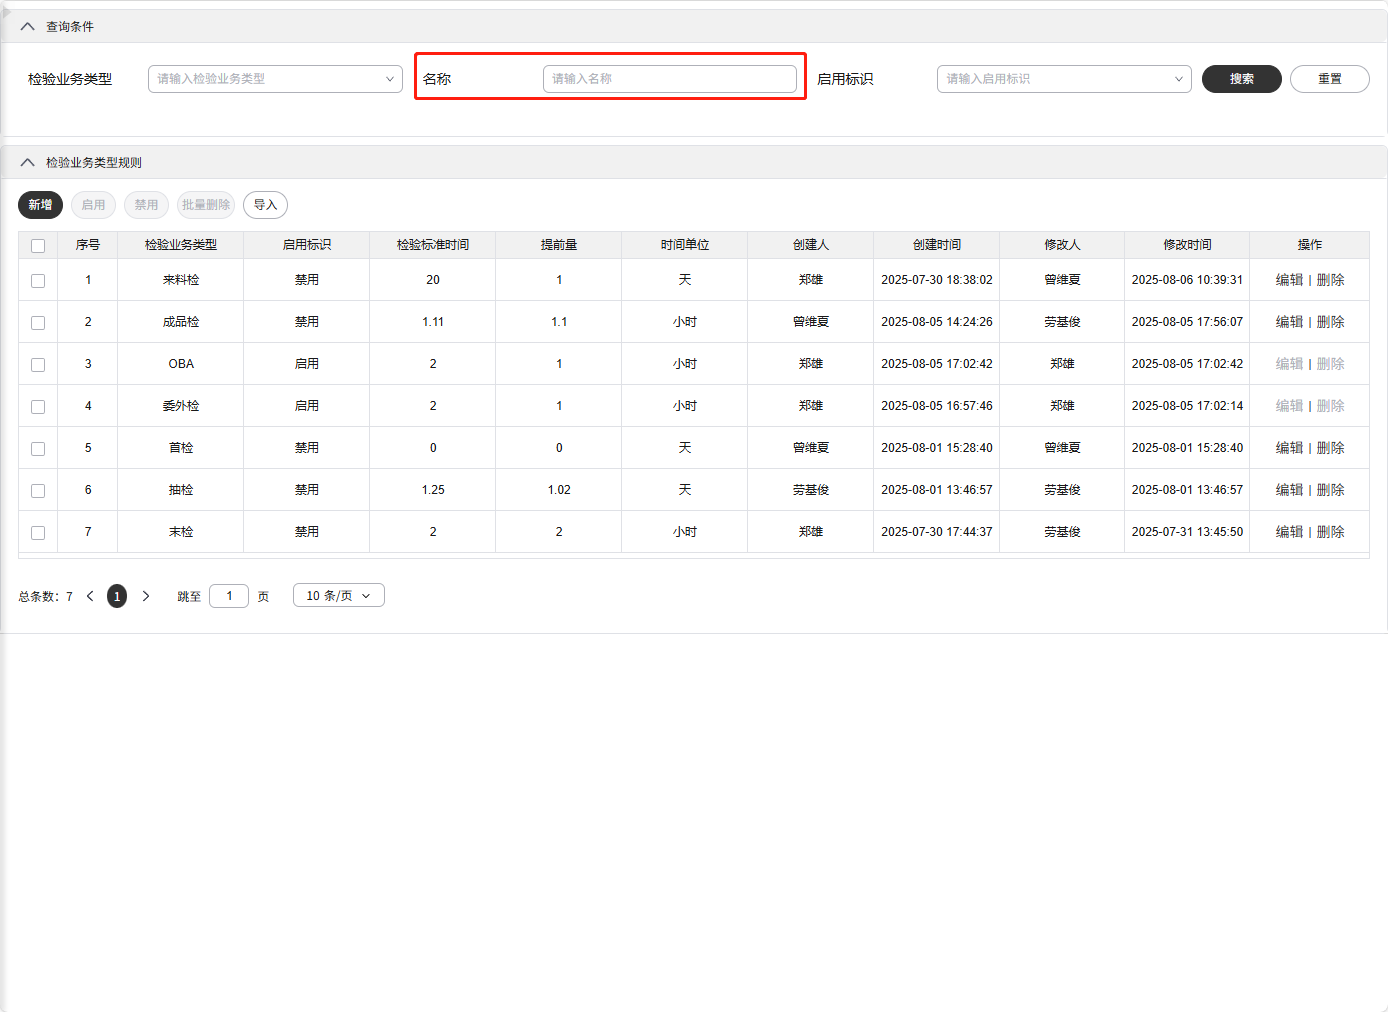Change page size 10 条/页 dropdown
Screen dimensions: 1388x1012
coord(338,596)
